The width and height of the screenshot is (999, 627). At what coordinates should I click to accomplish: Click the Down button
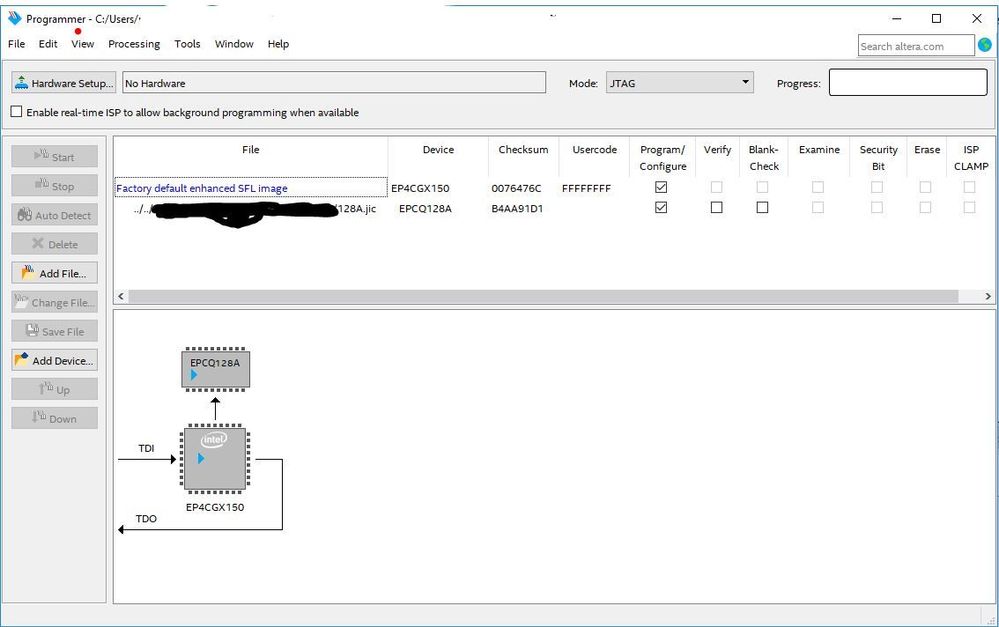(54, 419)
